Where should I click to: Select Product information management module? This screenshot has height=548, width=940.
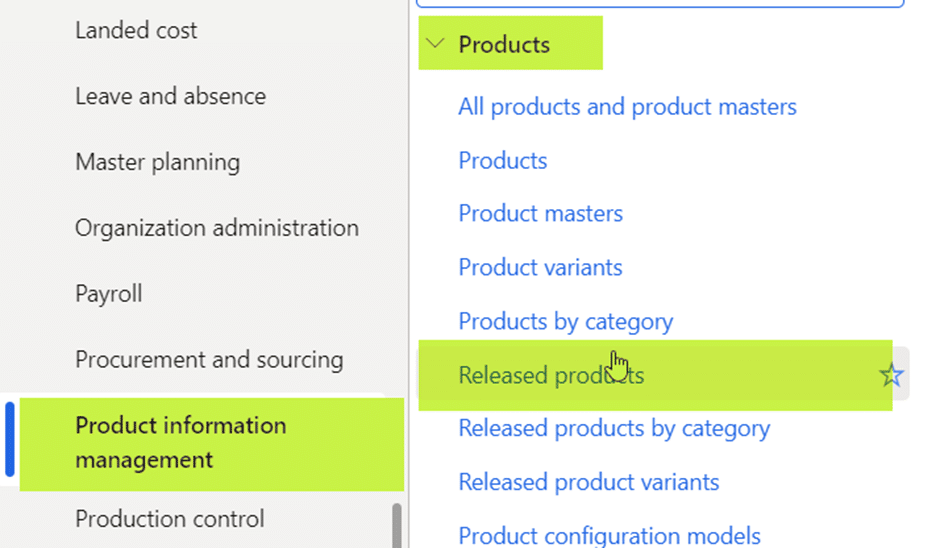[212, 444]
